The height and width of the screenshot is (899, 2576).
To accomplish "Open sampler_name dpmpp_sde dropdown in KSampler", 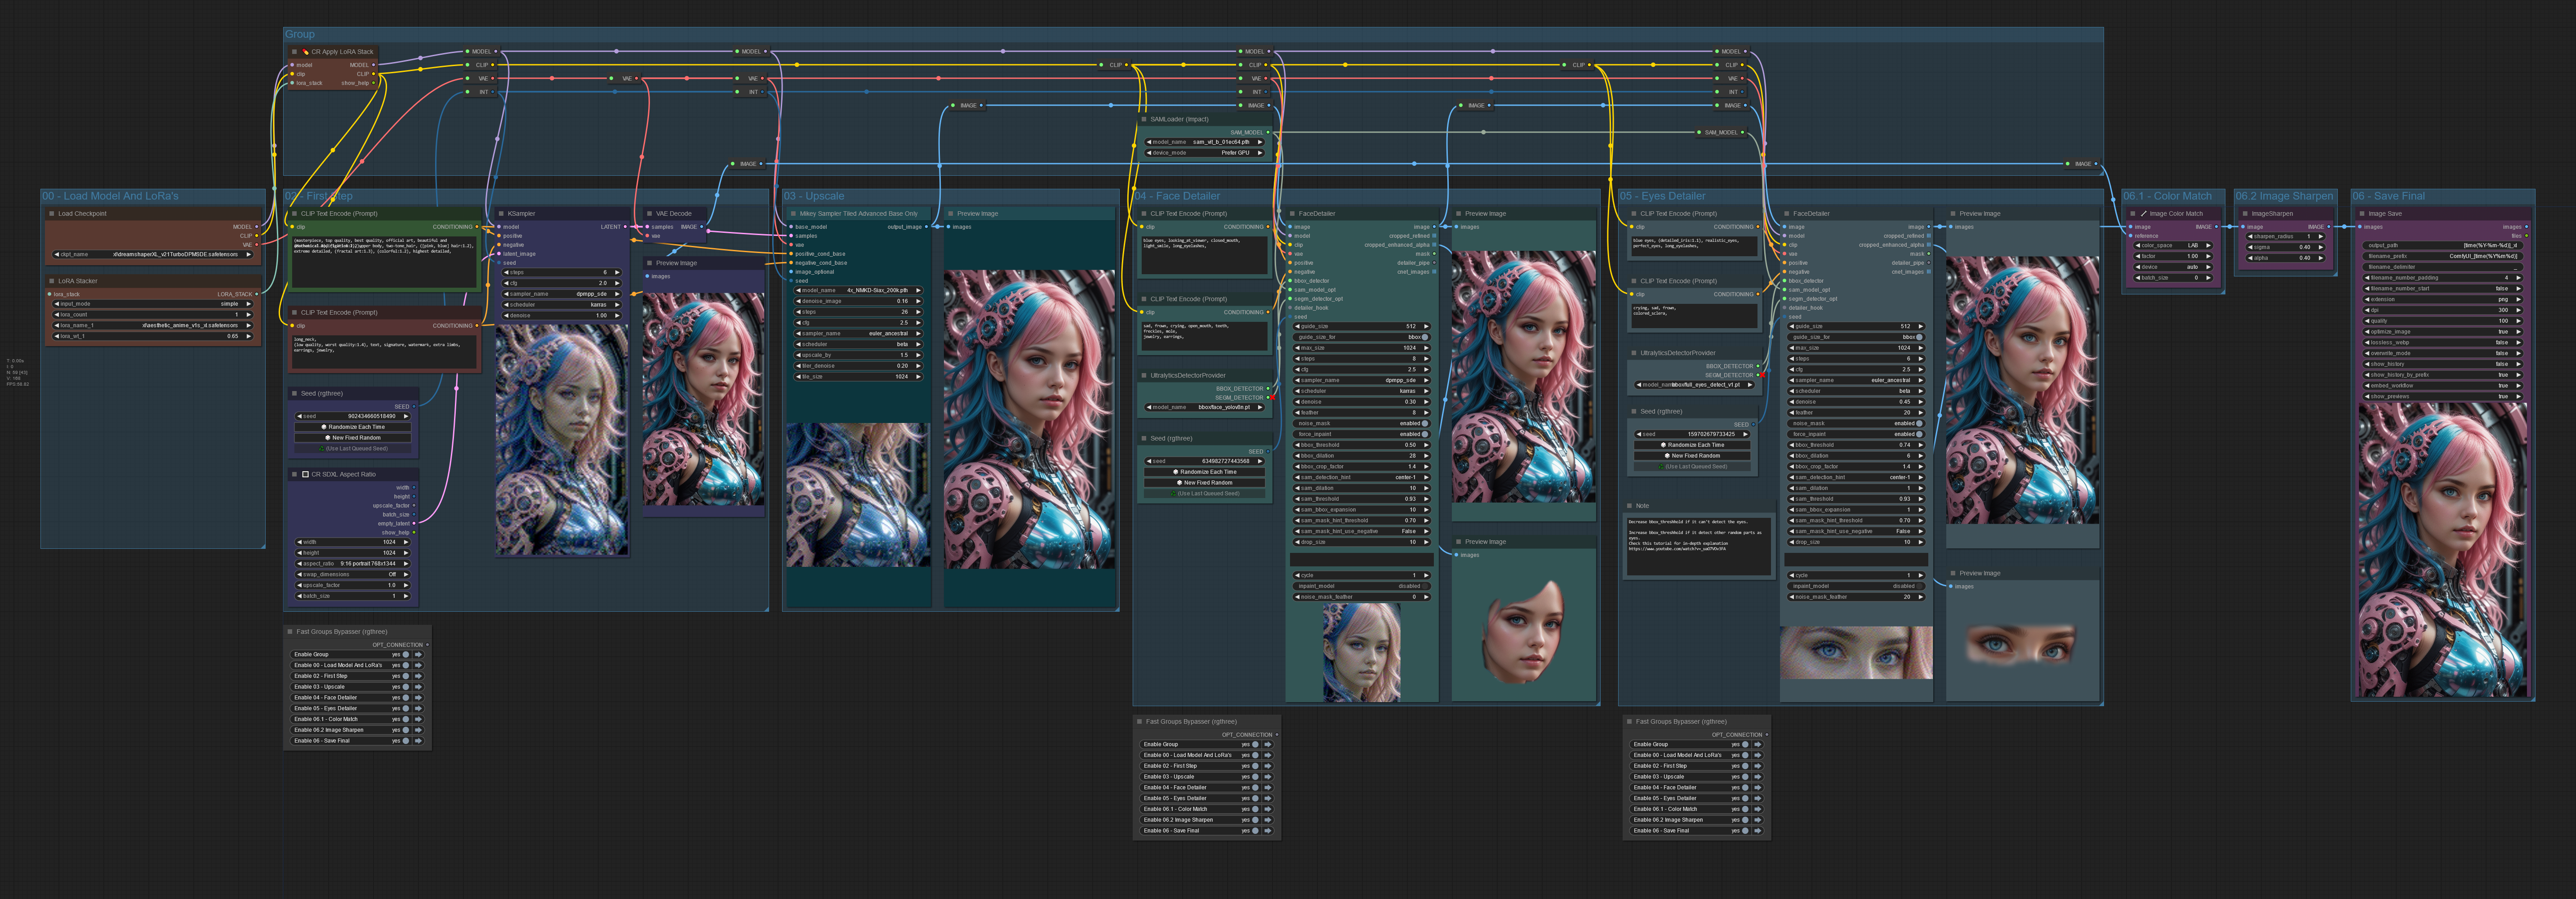I will tap(561, 294).
